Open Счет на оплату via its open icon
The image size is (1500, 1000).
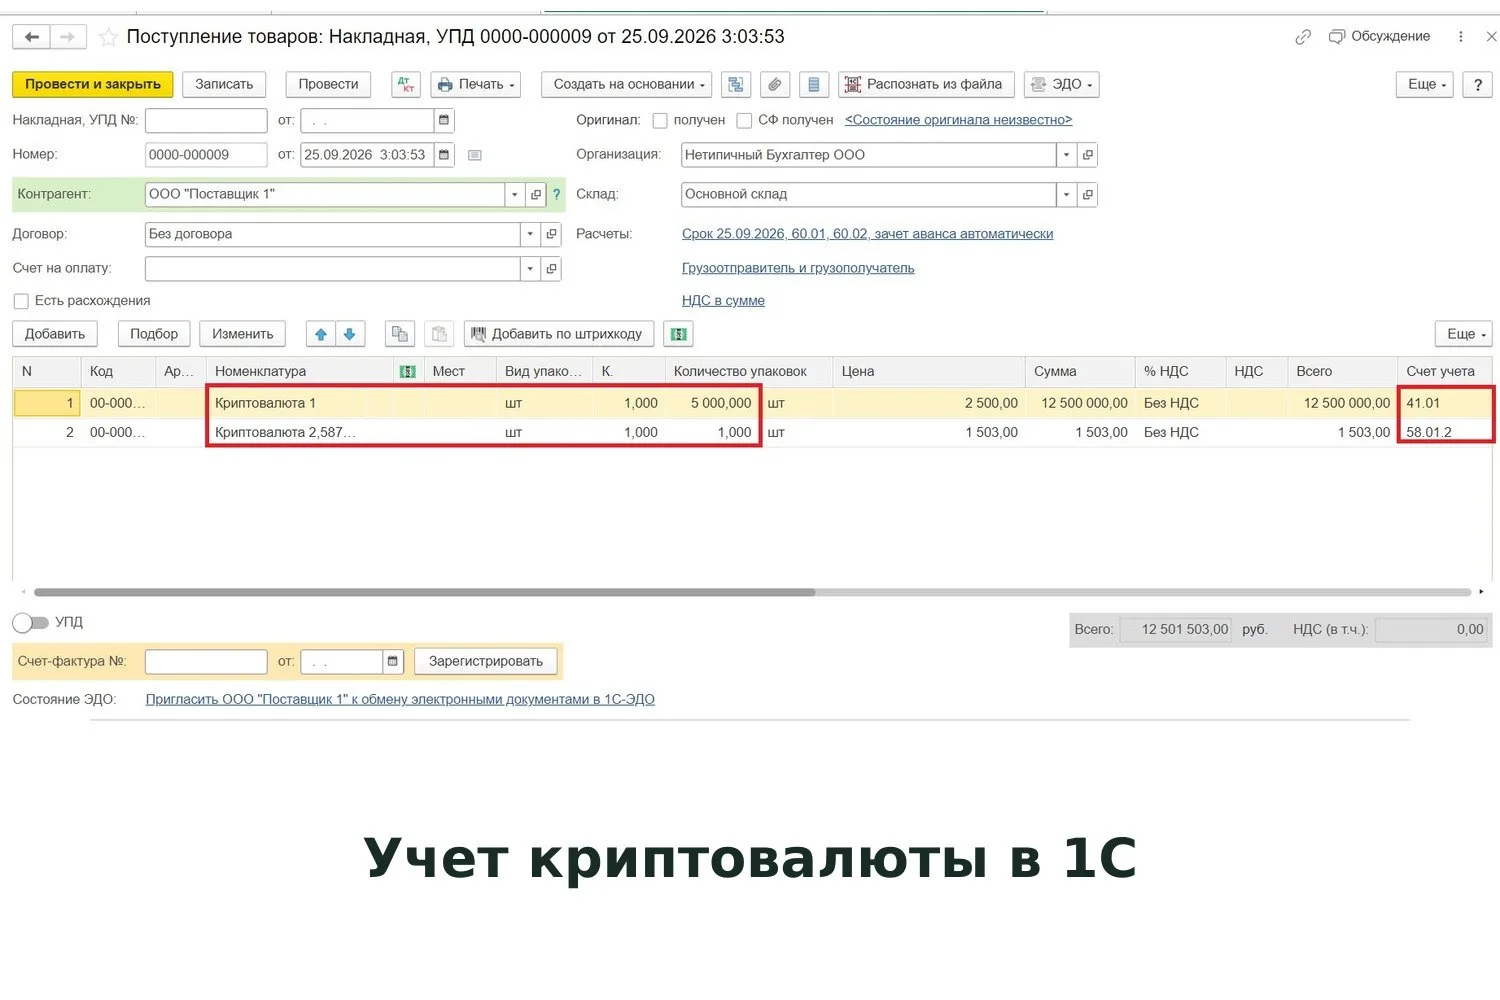coord(551,269)
